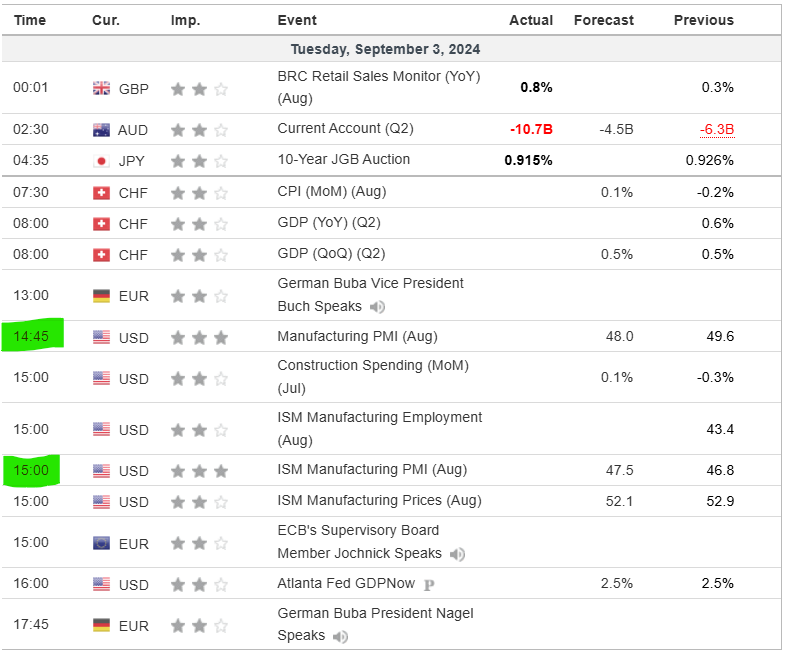Click the speaker icon after Buch Speaks

(377, 307)
